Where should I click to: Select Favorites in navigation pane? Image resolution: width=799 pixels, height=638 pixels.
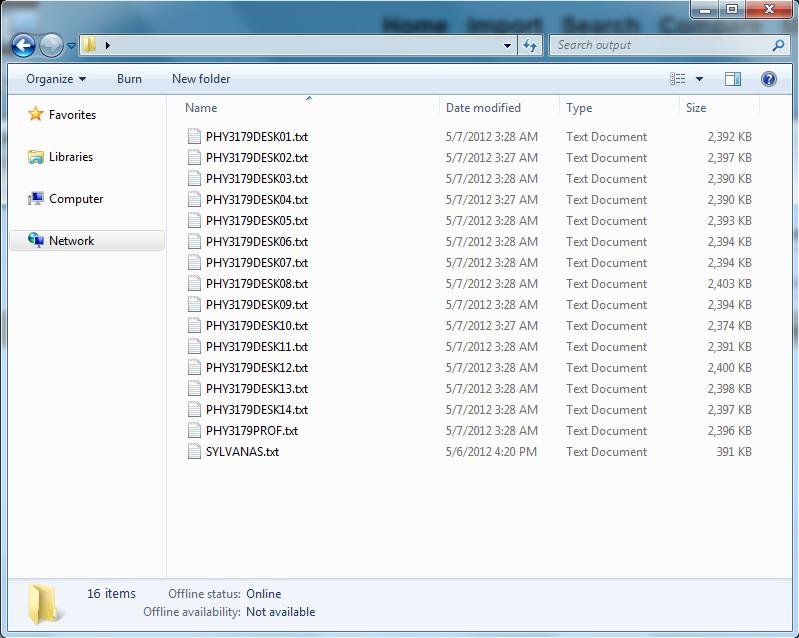pyautogui.click(x=62, y=114)
